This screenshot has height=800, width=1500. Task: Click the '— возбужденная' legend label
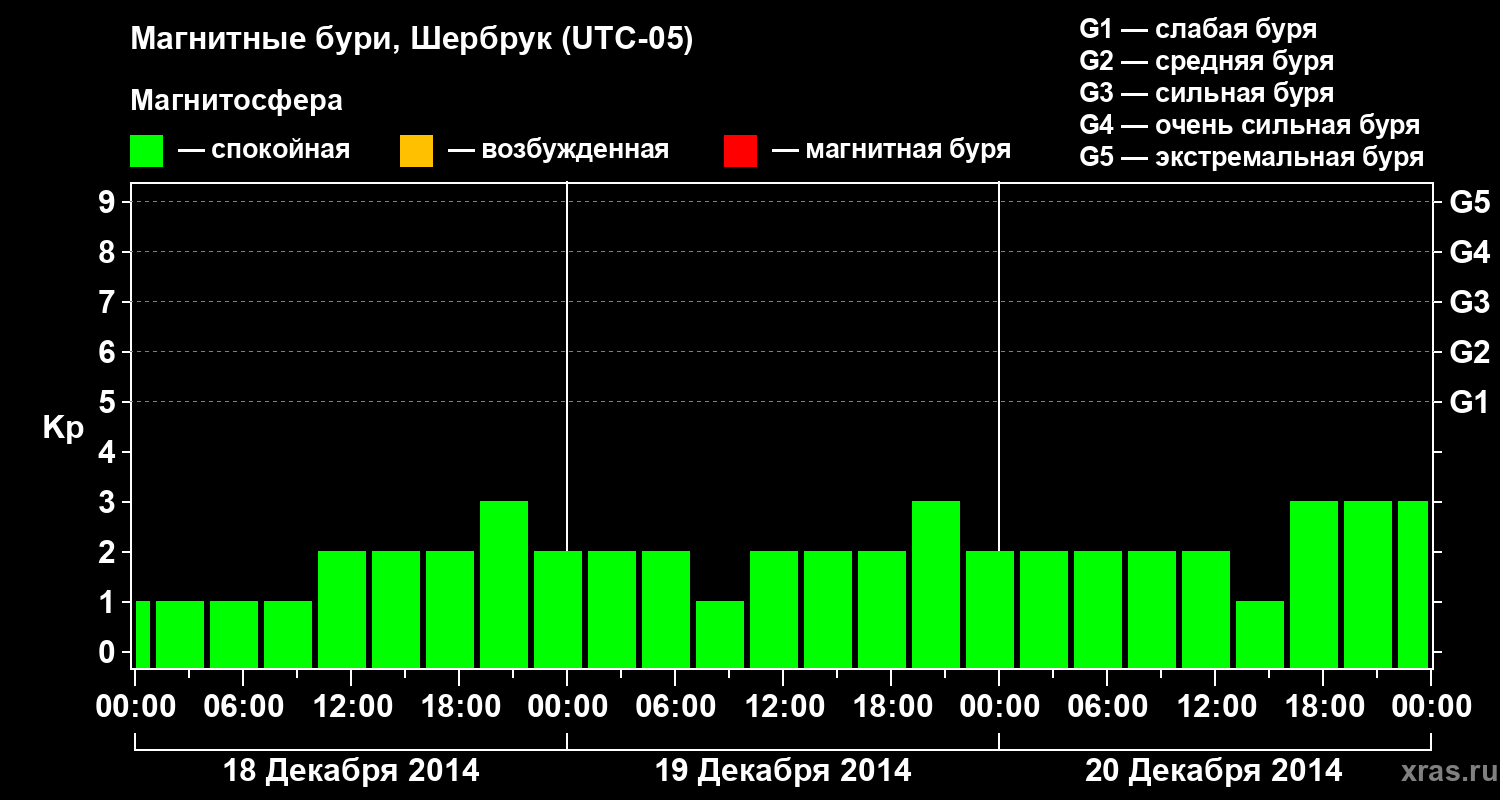[558, 151]
